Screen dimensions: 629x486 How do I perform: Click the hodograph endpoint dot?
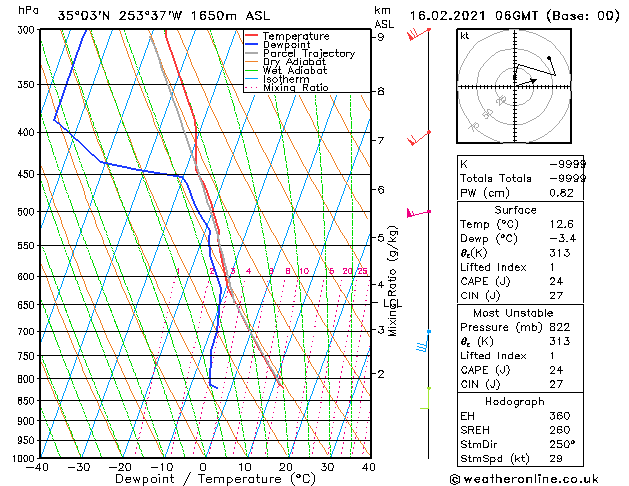click(x=549, y=58)
